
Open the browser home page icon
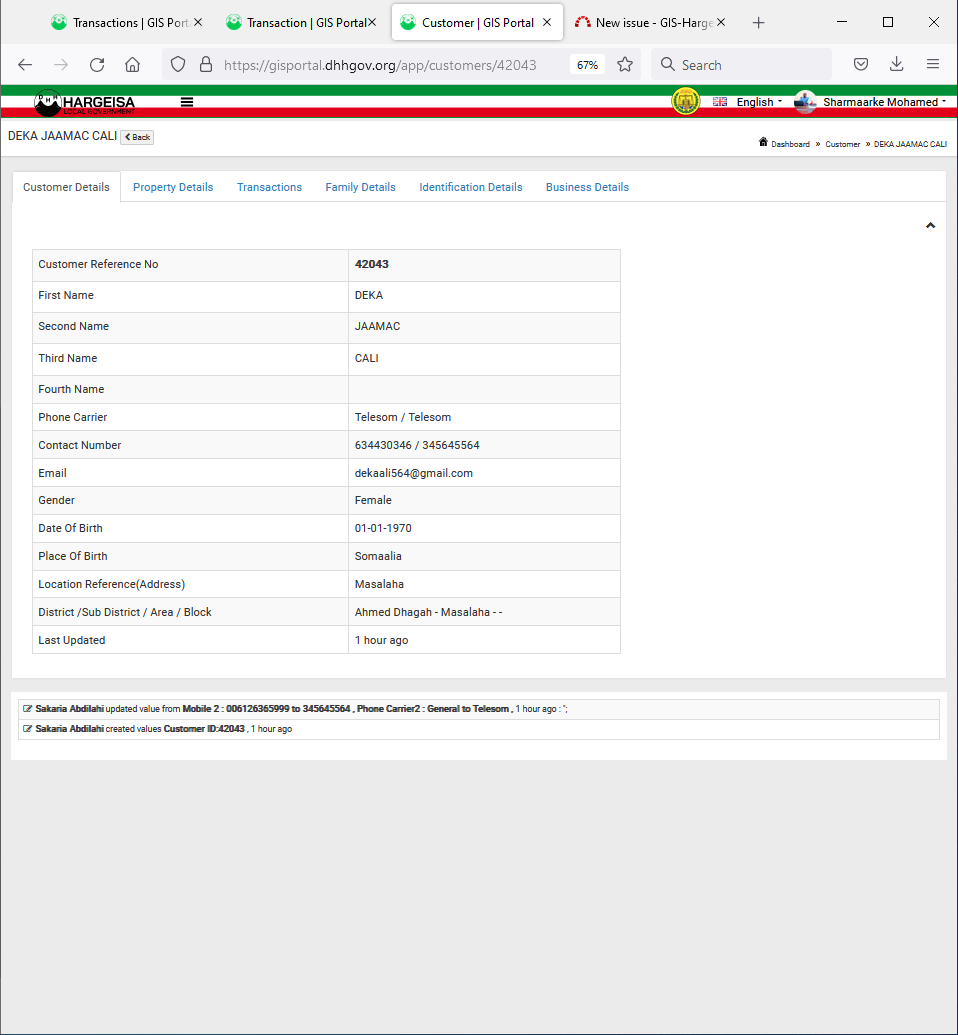[x=133, y=65]
